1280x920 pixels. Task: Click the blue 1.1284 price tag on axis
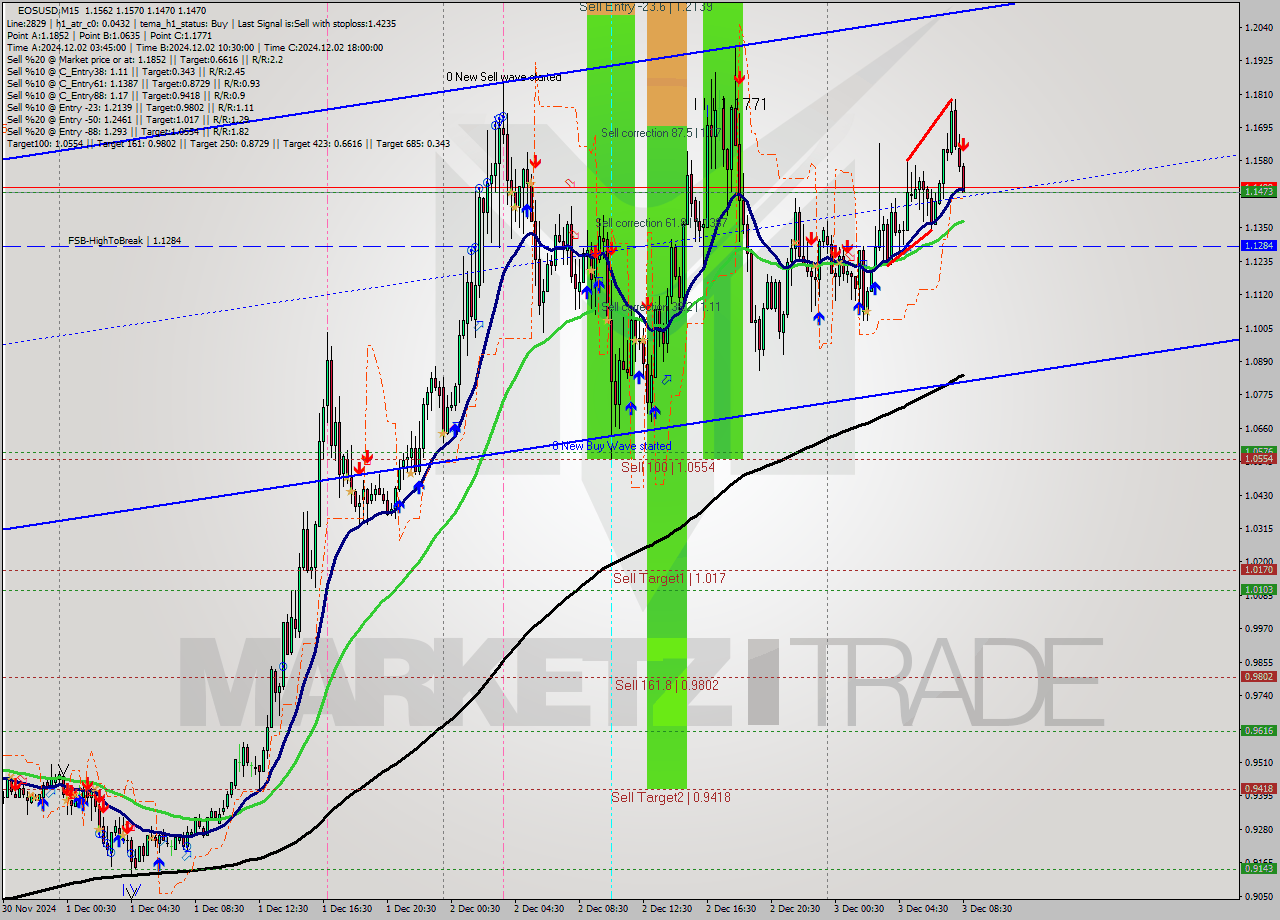(1258, 245)
